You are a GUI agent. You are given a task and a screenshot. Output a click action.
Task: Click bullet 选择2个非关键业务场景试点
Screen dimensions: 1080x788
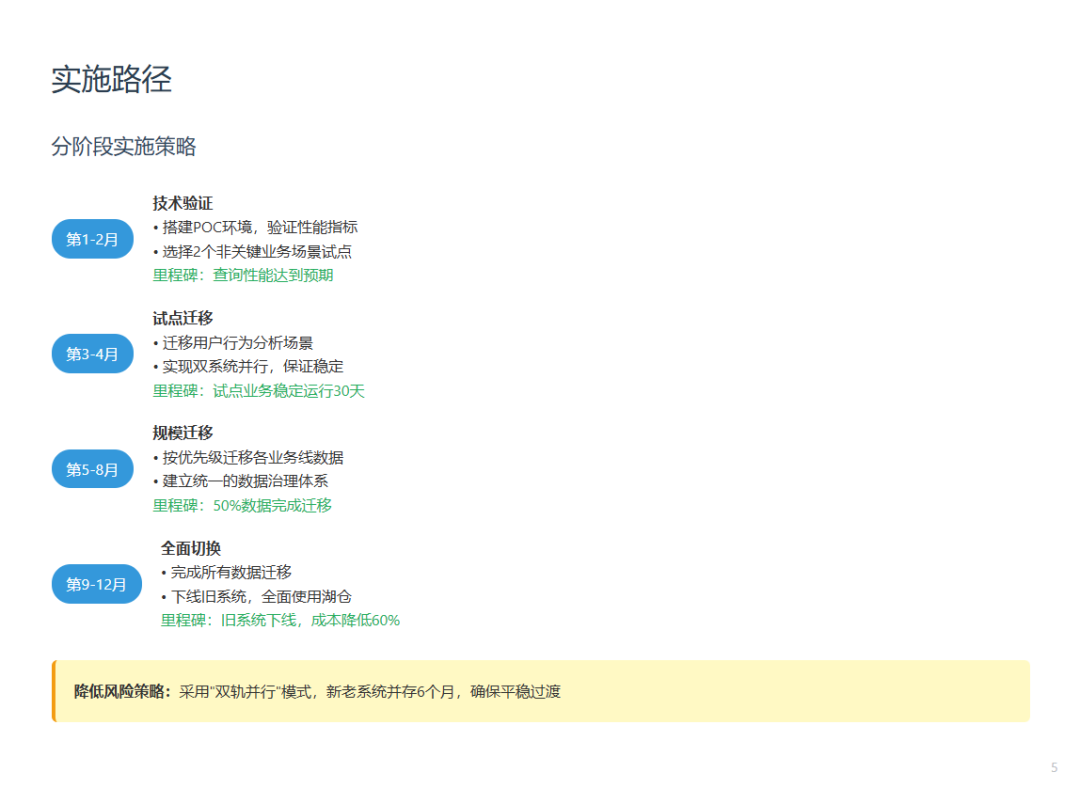(252, 251)
